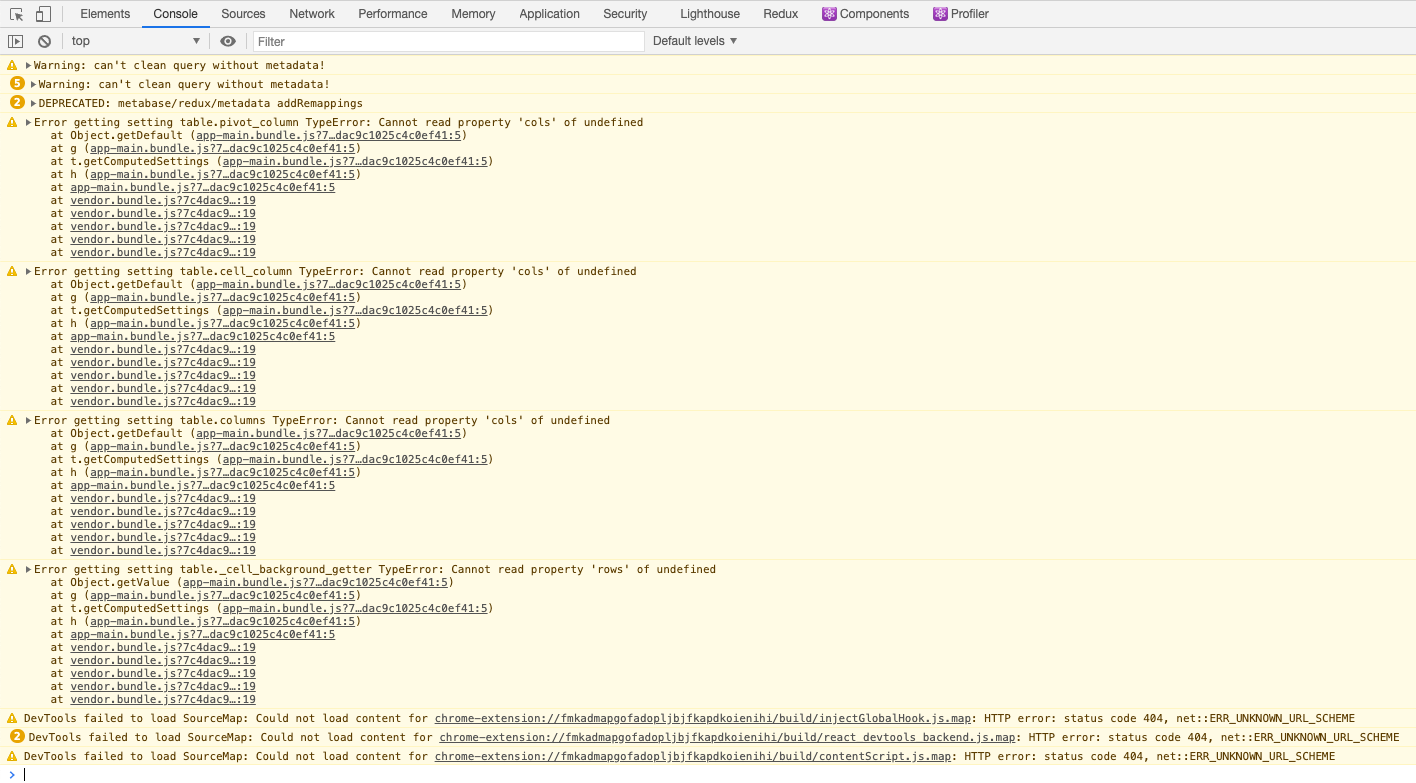Viewport: 1416px width, 783px height.
Task: Click the warning icon beside contentScript SourceMap message
Action: point(12,756)
